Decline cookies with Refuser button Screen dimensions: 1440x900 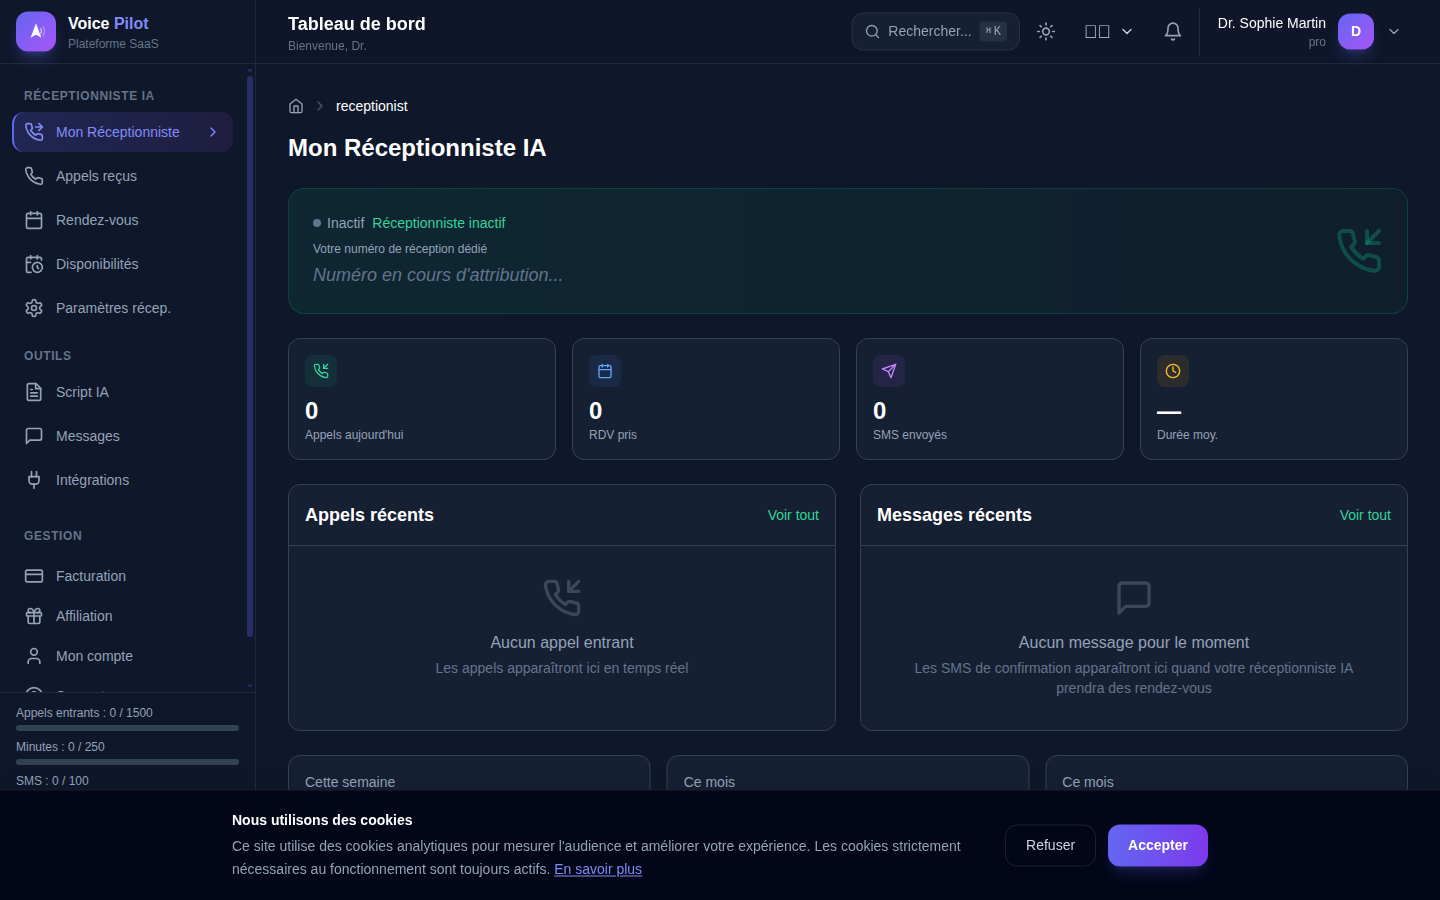1050,845
